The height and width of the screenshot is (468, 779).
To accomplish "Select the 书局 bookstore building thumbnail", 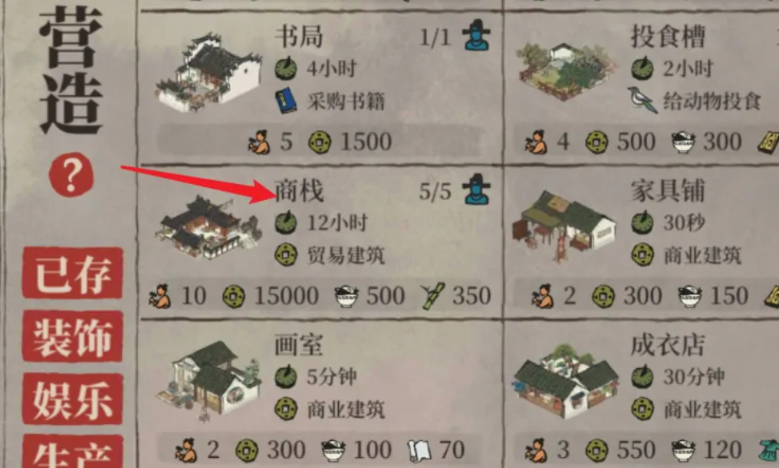I will point(209,72).
